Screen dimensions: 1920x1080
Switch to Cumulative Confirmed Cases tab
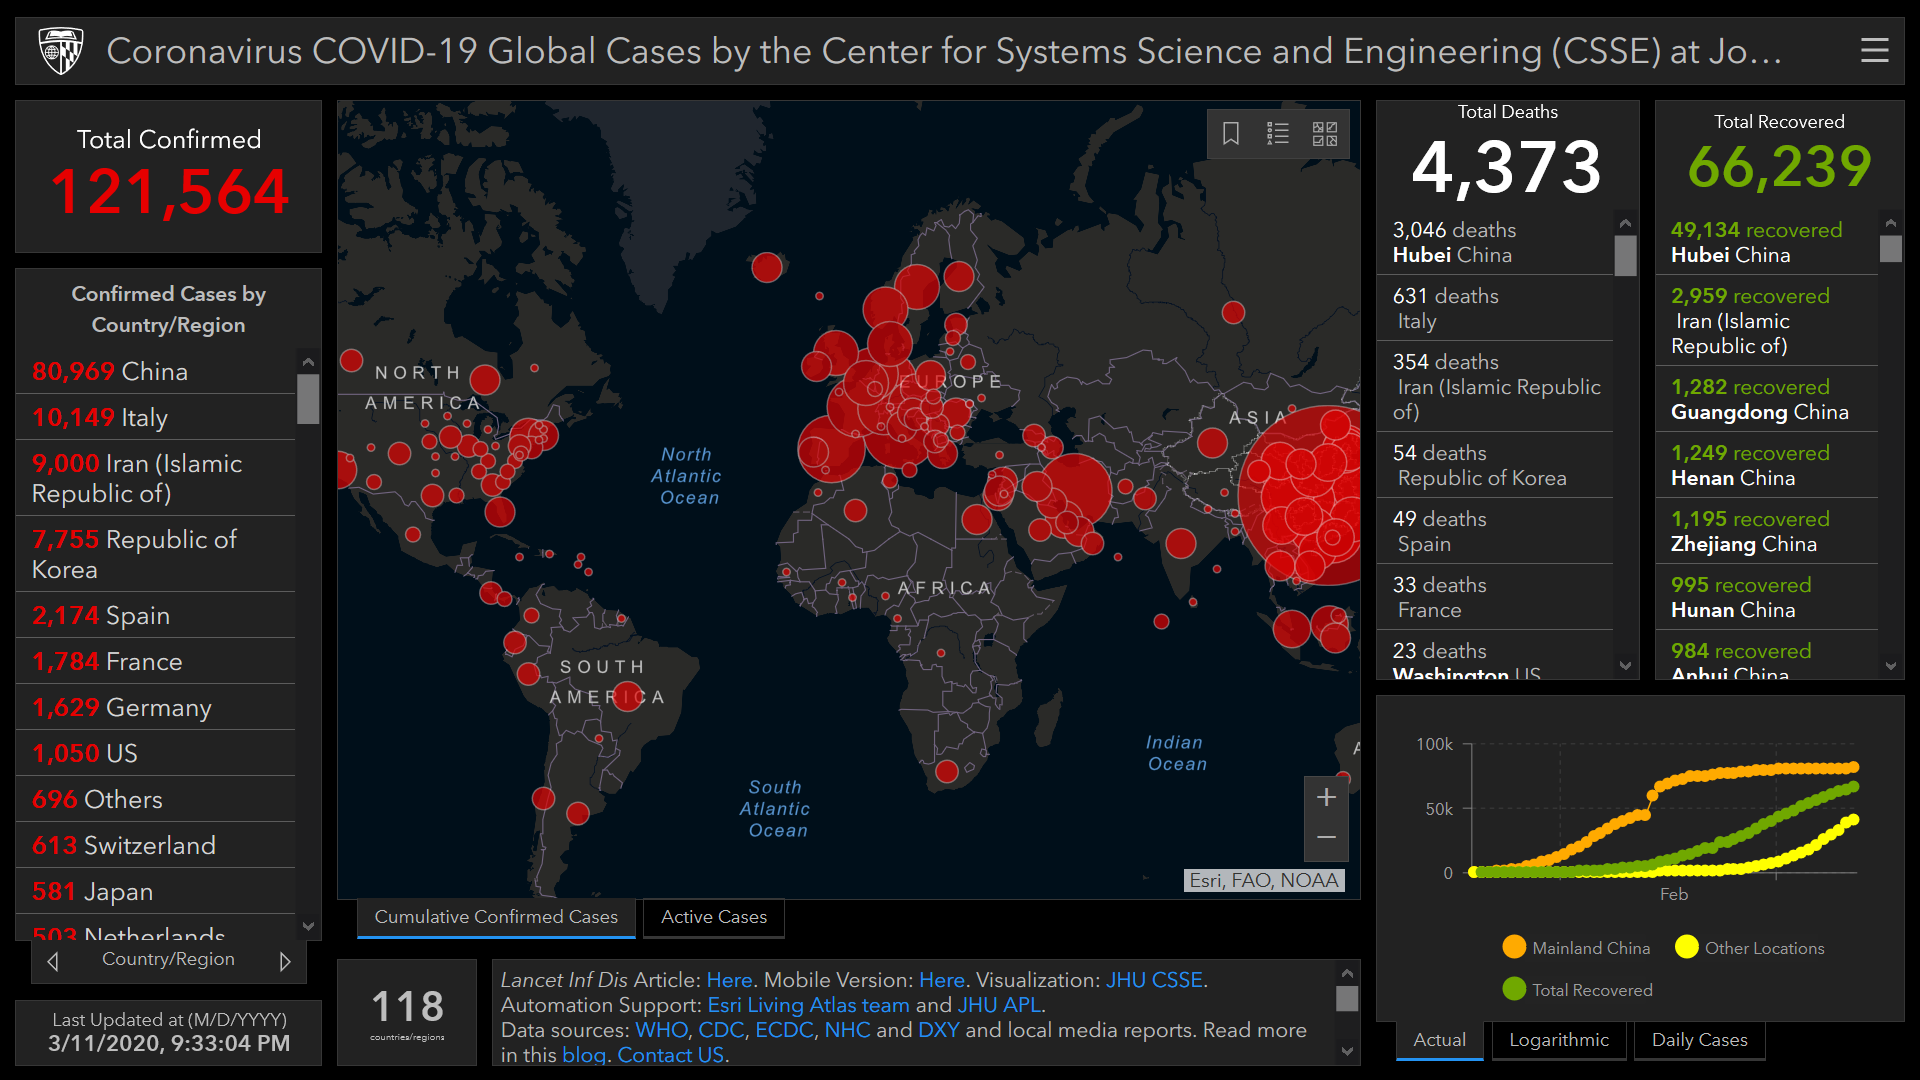pos(496,917)
